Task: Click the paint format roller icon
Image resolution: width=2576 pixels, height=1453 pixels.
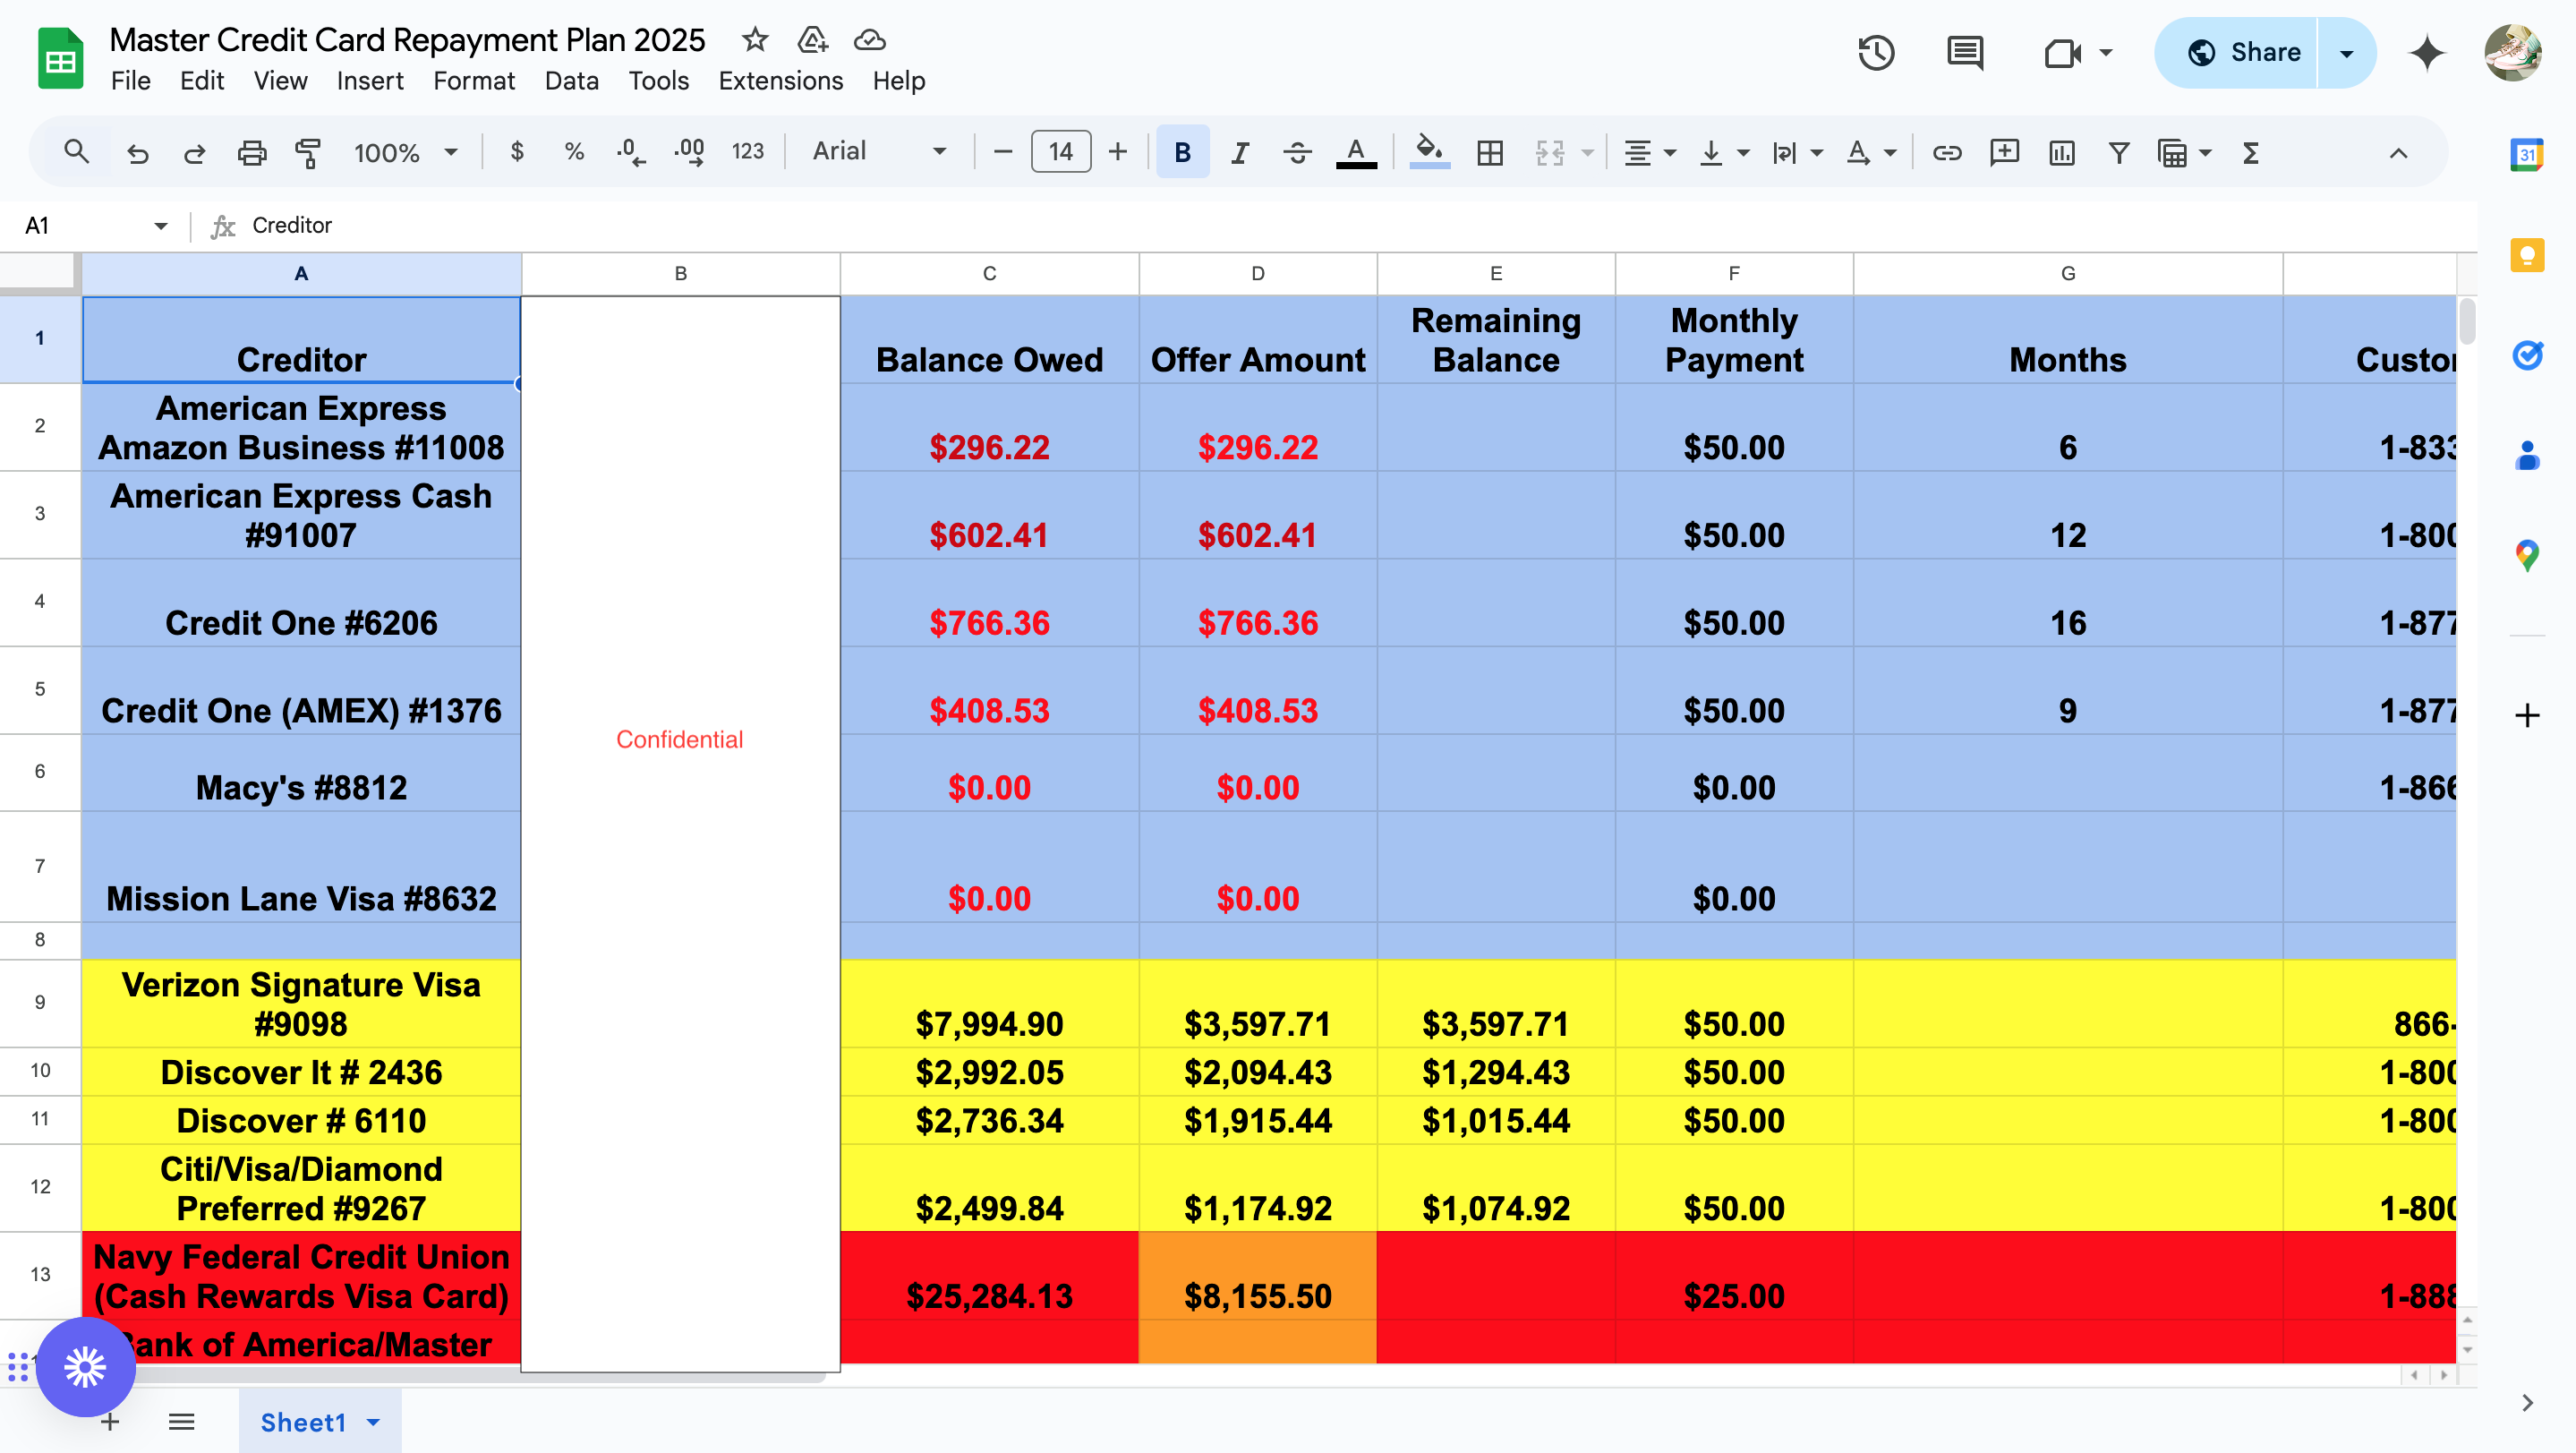Action: click(308, 152)
